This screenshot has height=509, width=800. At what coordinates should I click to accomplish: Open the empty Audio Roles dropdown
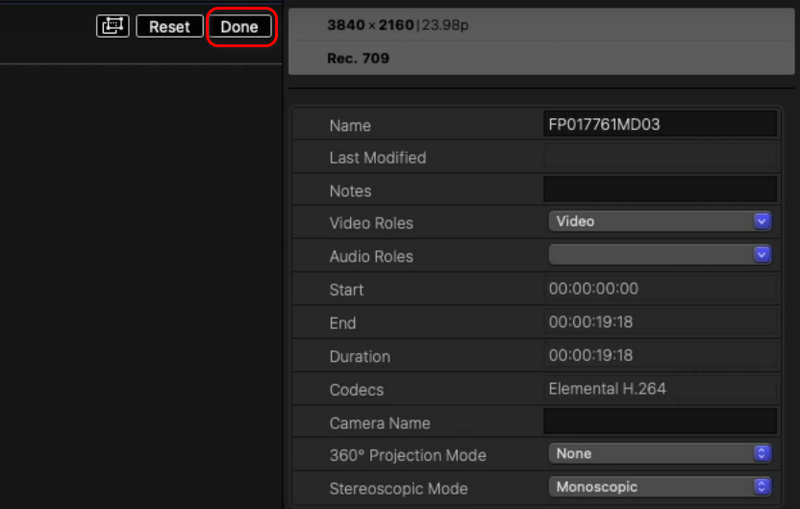(660, 255)
